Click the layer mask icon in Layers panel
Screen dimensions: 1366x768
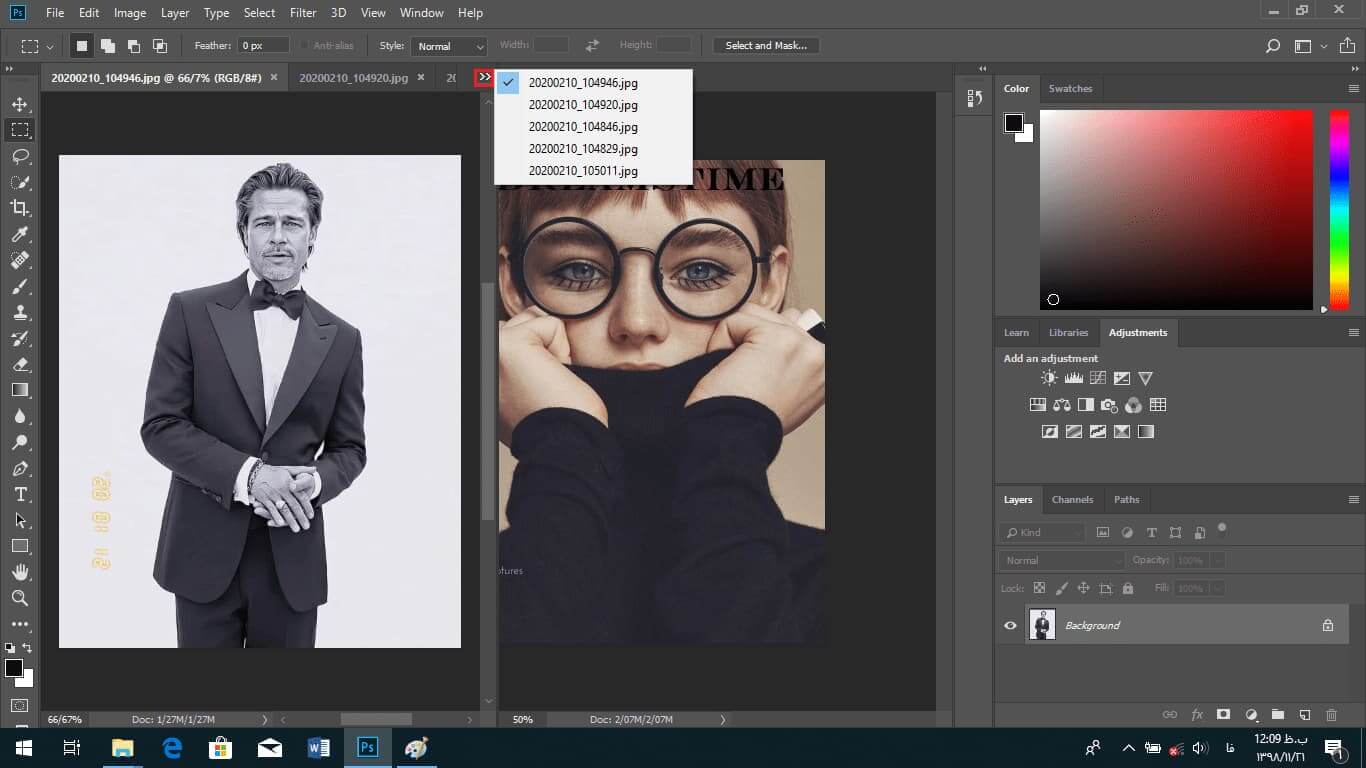pos(1223,714)
